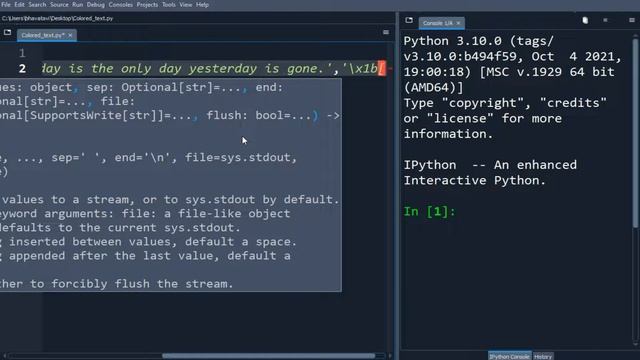
Task: Click the console browse tabs icon
Action: [409, 20]
